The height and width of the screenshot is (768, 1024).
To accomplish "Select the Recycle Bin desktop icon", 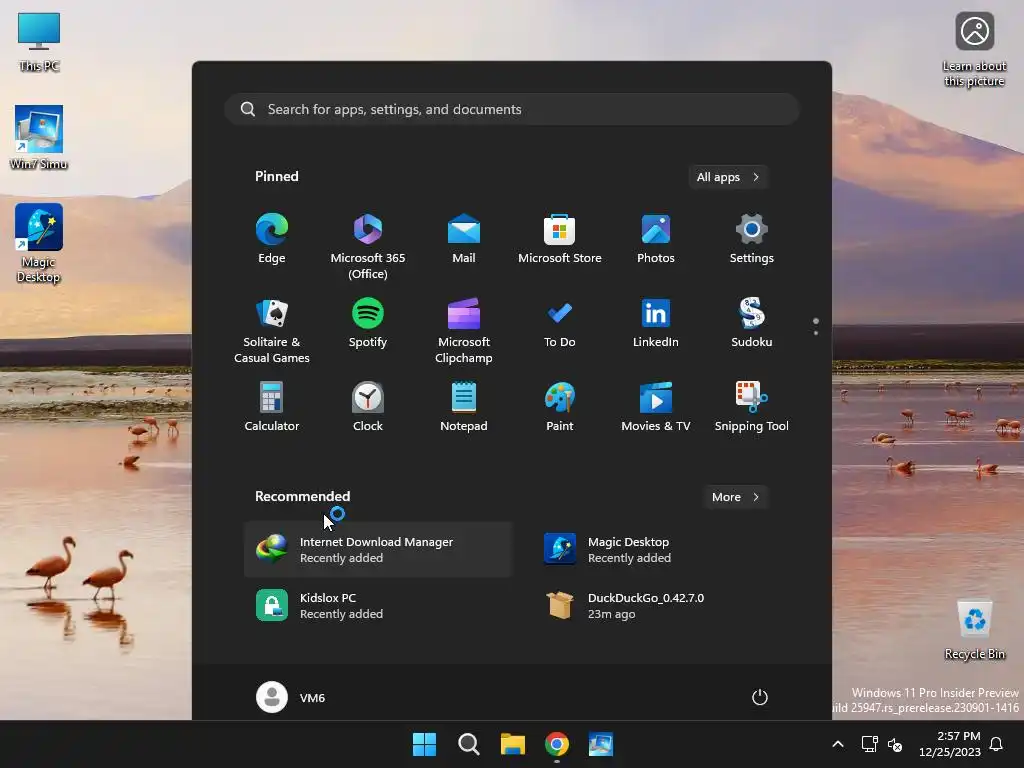I will pos(974,630).
